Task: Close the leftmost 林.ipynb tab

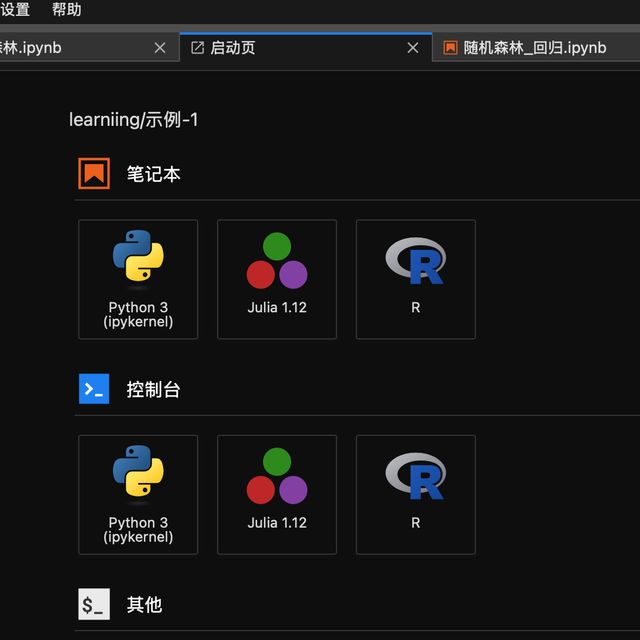Action: click(x=160, y=48)
